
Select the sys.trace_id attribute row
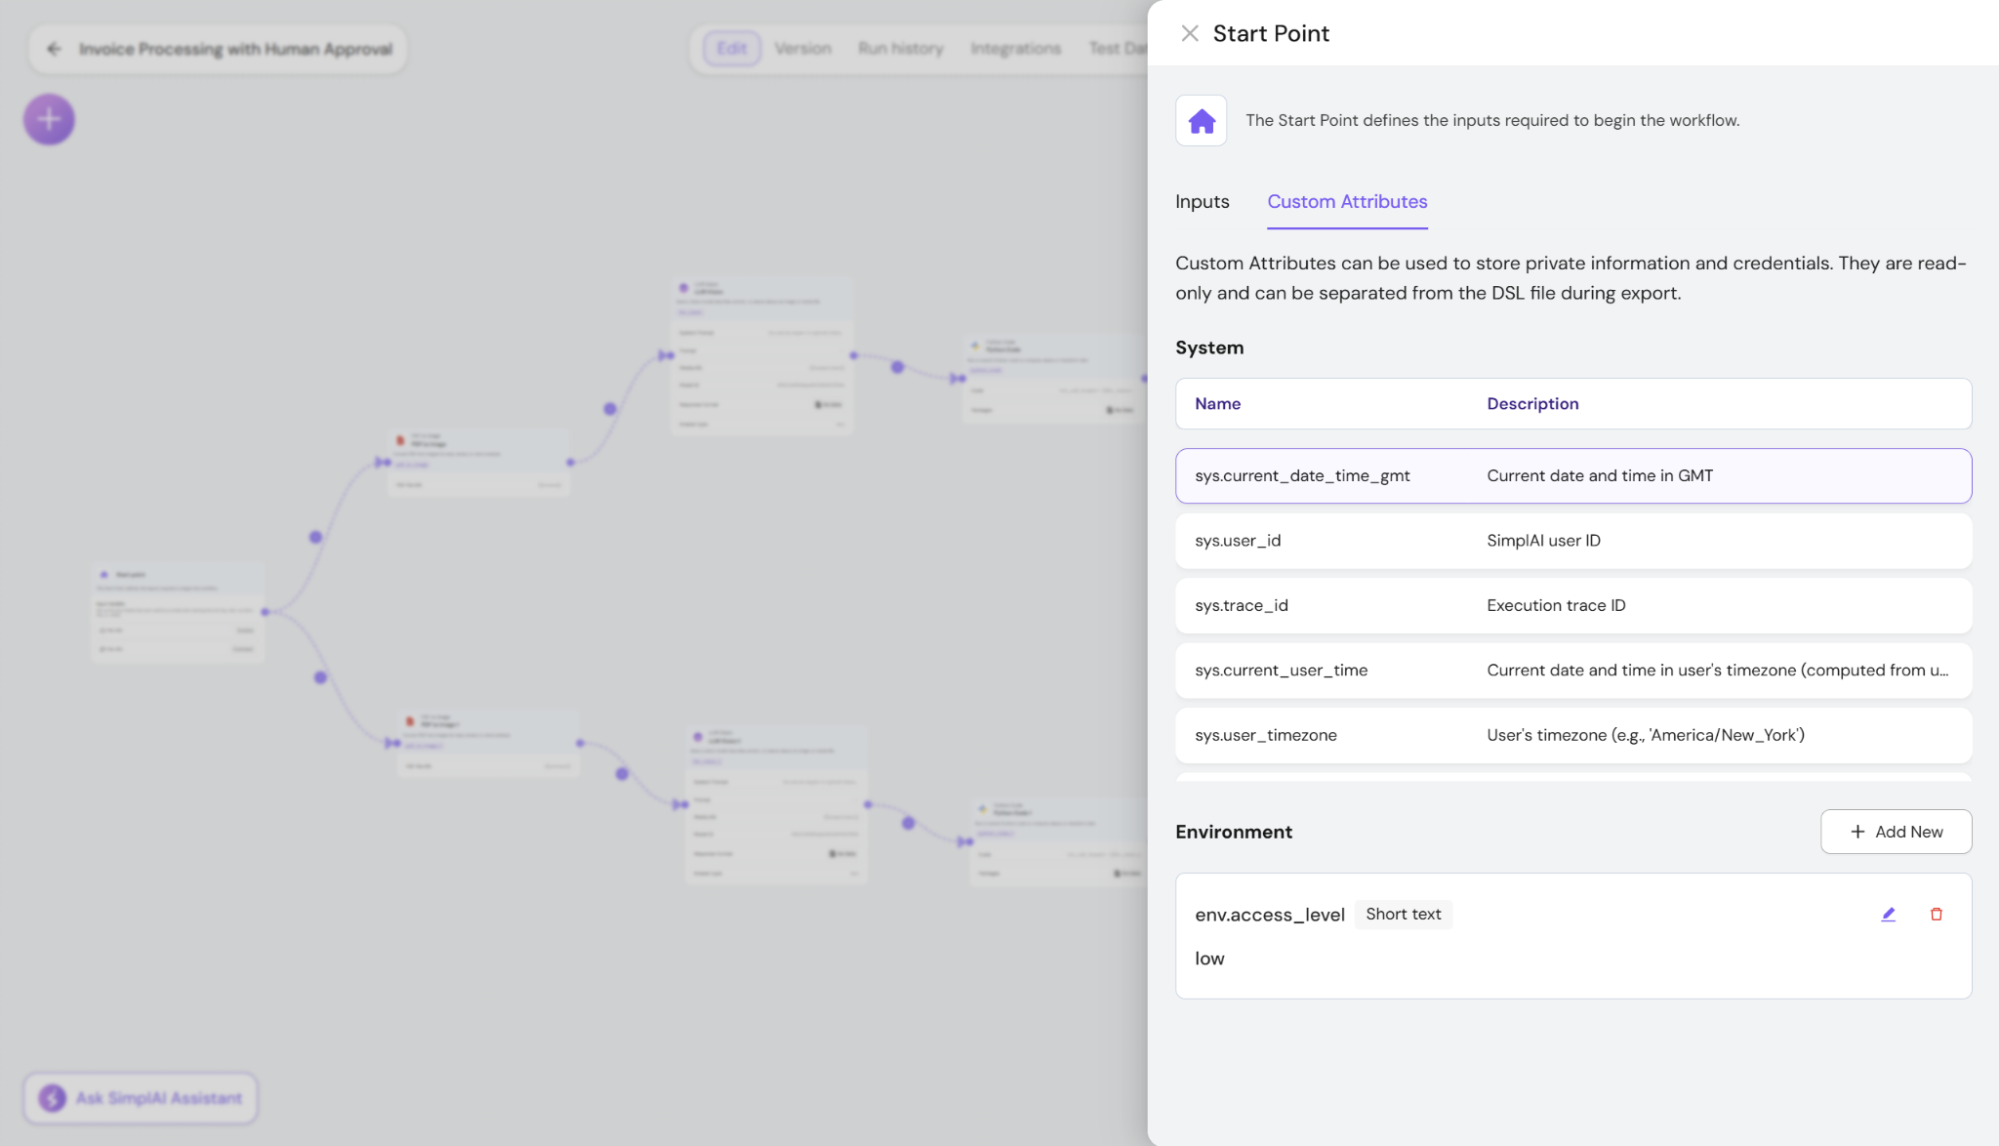click(x=1573, y=606)
